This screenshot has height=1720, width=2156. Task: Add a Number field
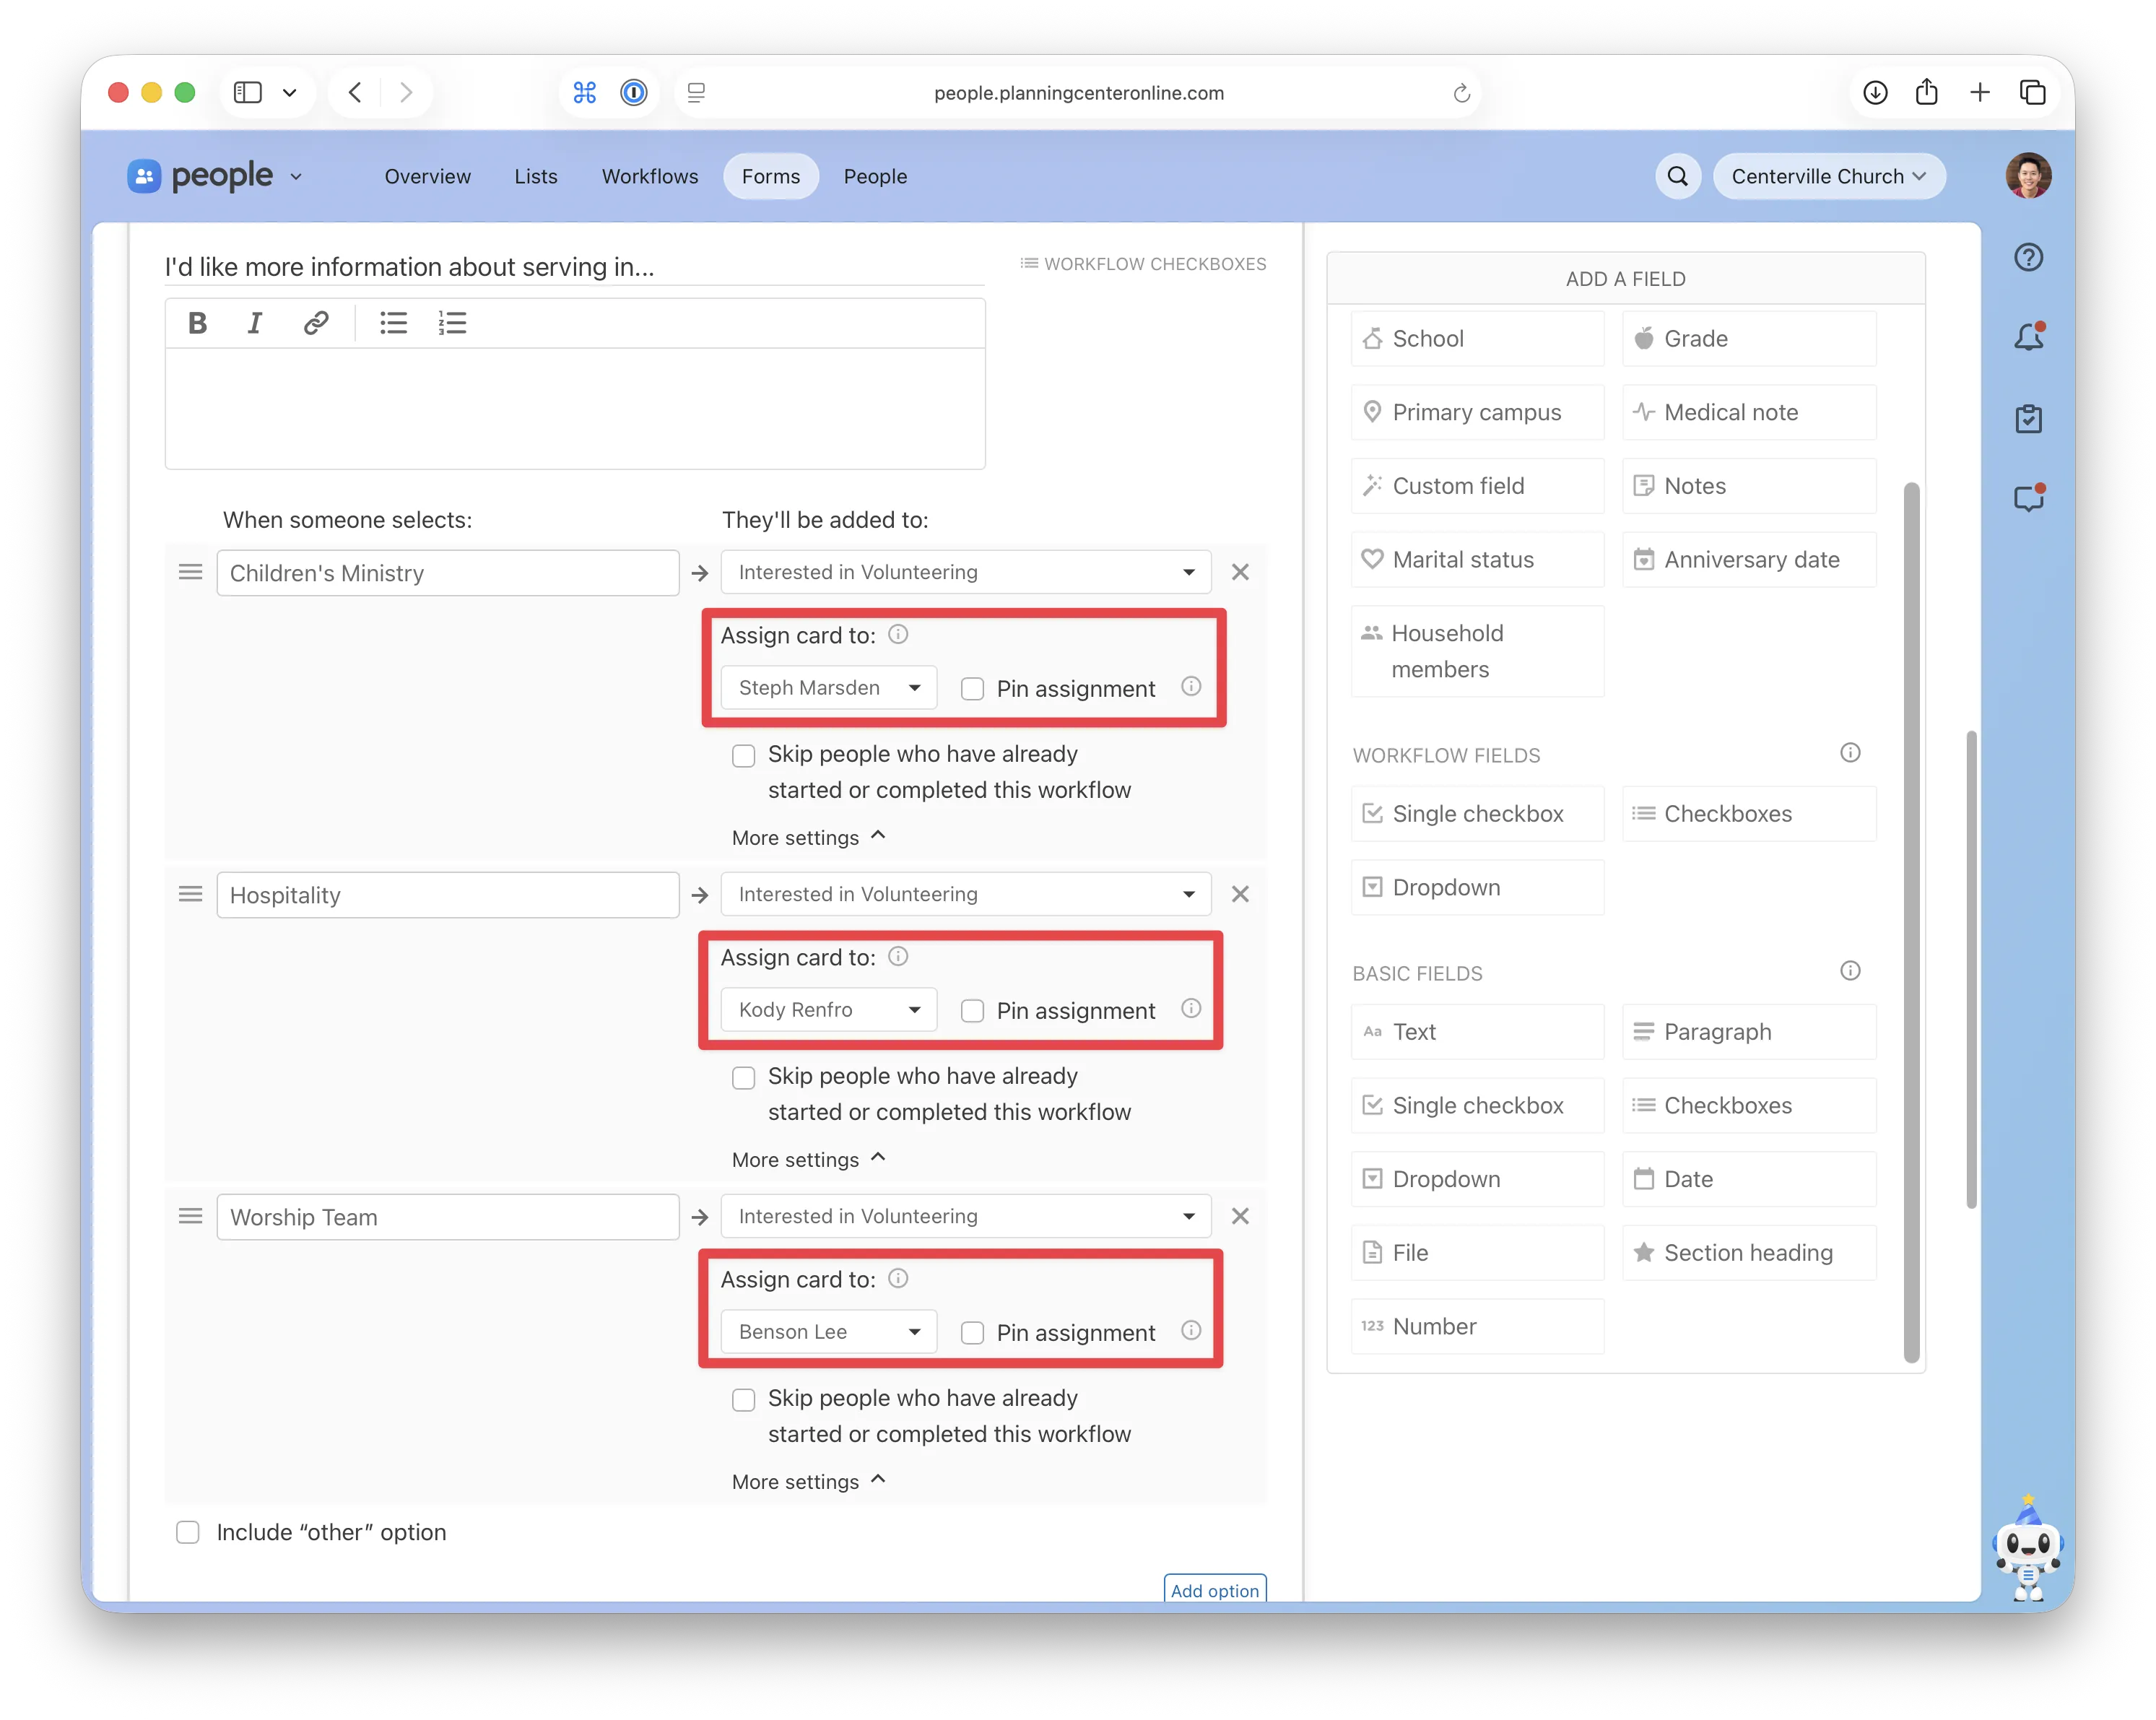point(1477,1326)
